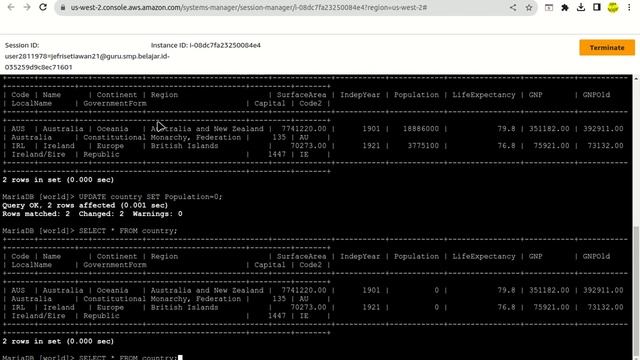This screenshot has height=360, width=640.
Task: Toggle the browser side panel icon
Action: tap(597, 7)
